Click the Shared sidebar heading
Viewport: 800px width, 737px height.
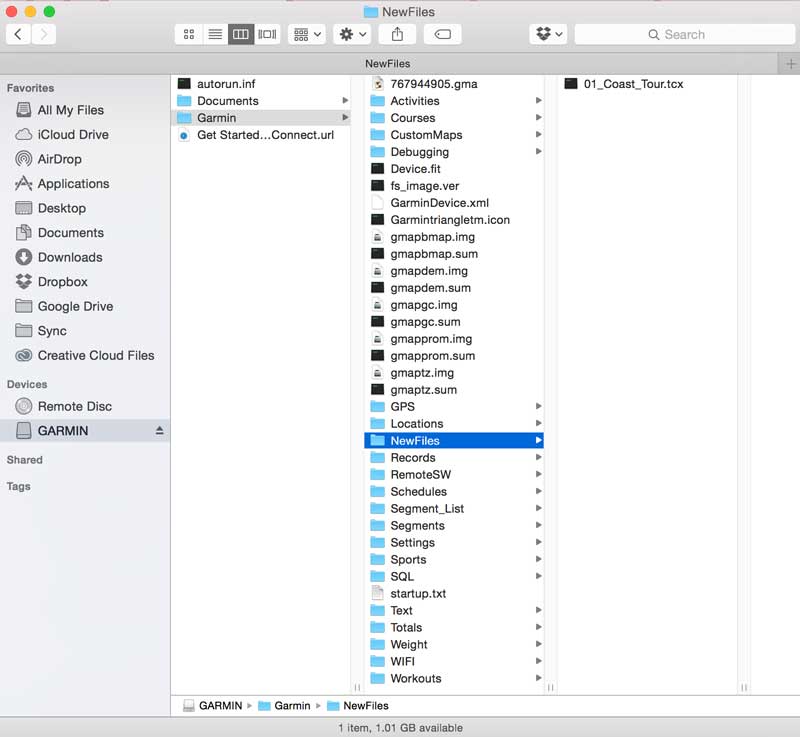(24, 460)
